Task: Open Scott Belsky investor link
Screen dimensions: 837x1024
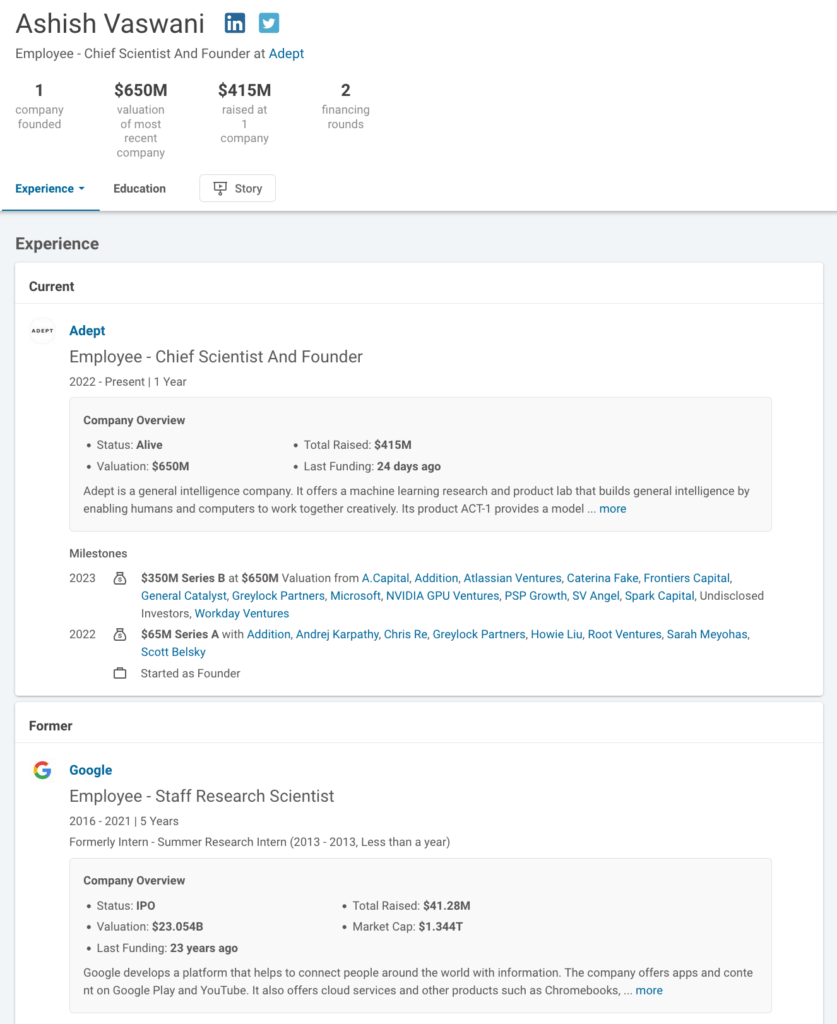Action: click(x=173, y=652)
